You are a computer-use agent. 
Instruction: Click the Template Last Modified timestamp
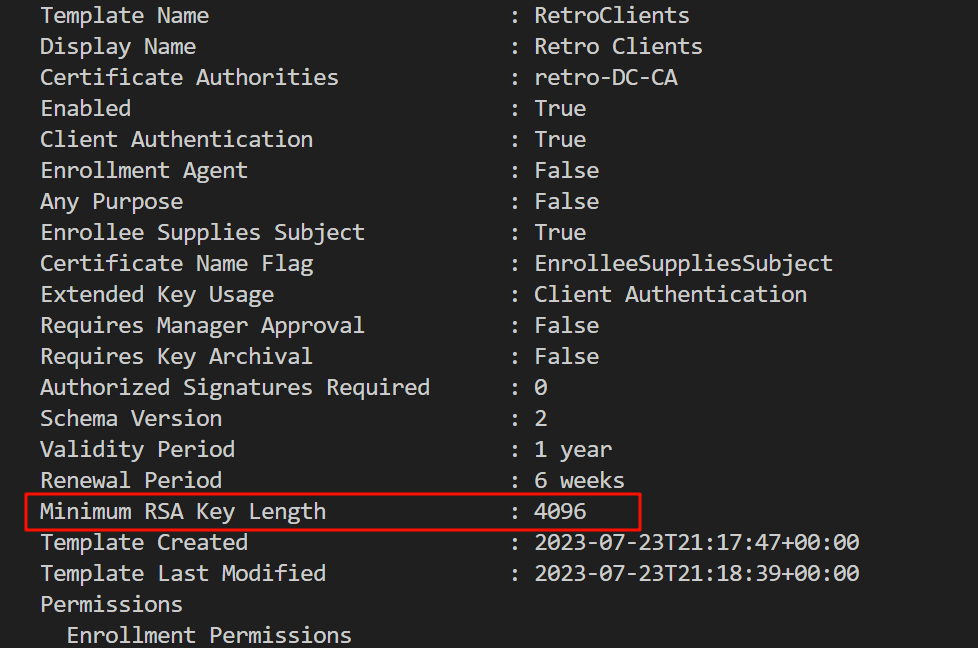click(696, 574)
